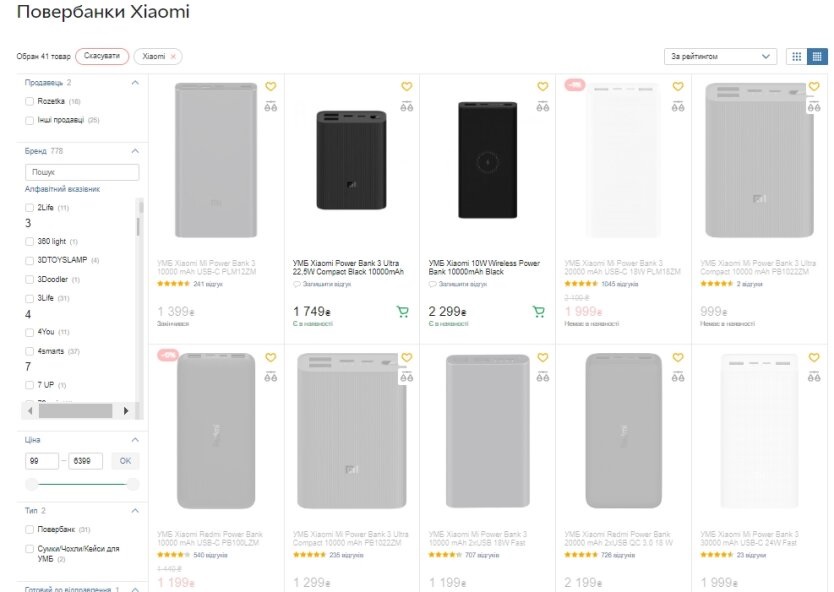Select the 4smarts brand checkbox
The height and width of the screenshot is (592, 834).
click(29, 351)
